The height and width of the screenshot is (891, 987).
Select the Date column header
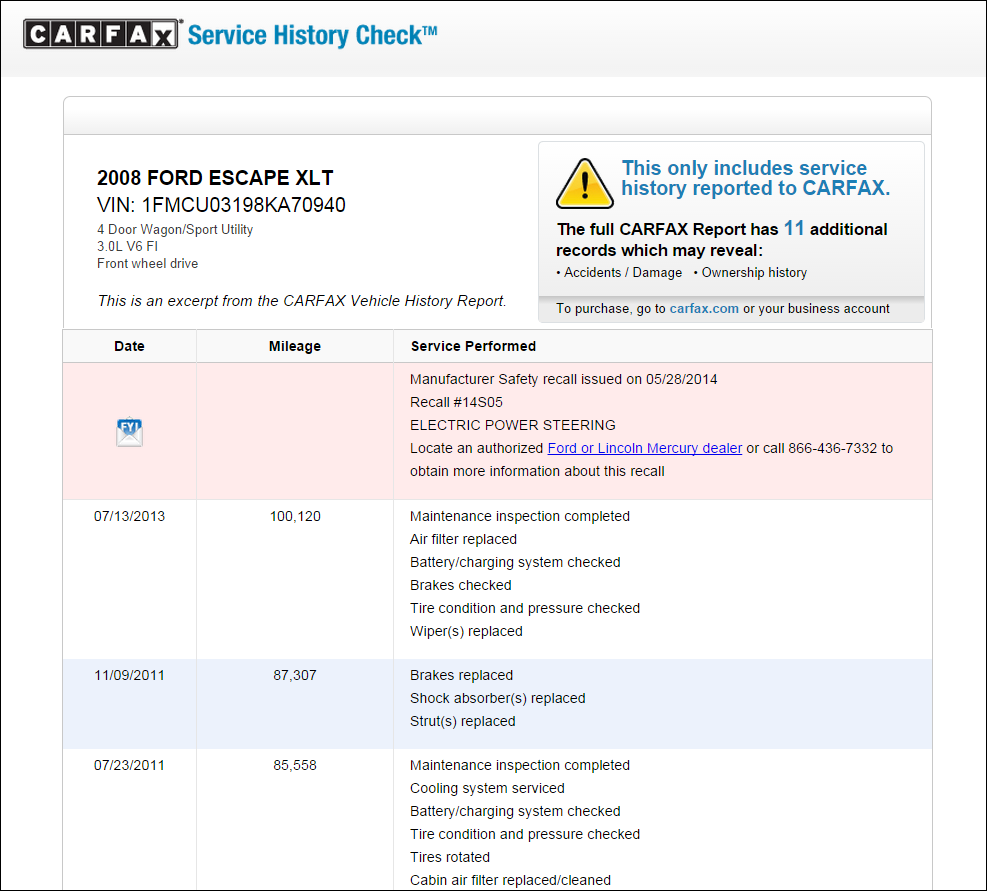(x=128, y=345)
